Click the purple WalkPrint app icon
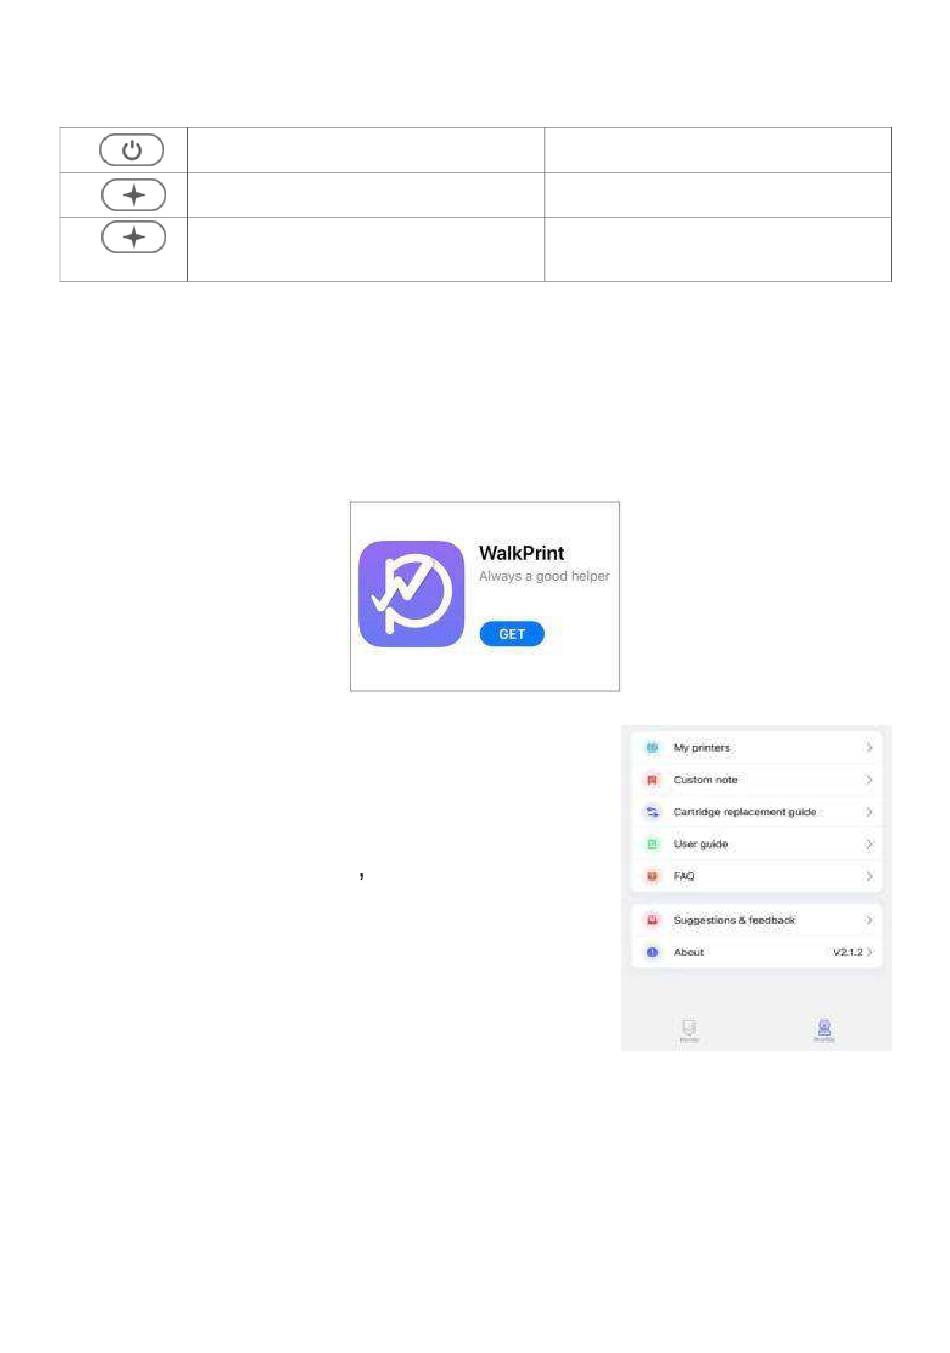 [411, 594]
